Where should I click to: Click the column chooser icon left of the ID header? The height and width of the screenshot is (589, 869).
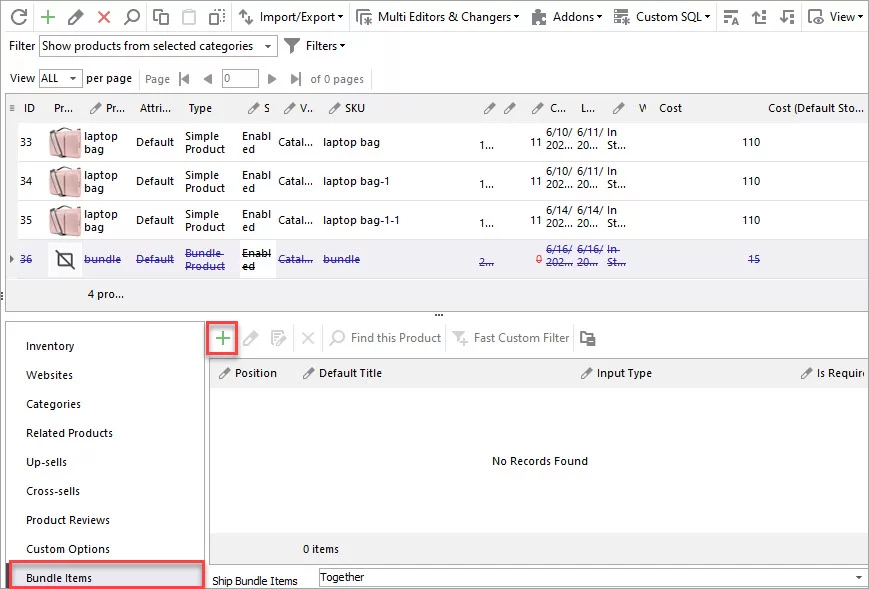click(x=12, y=108)
